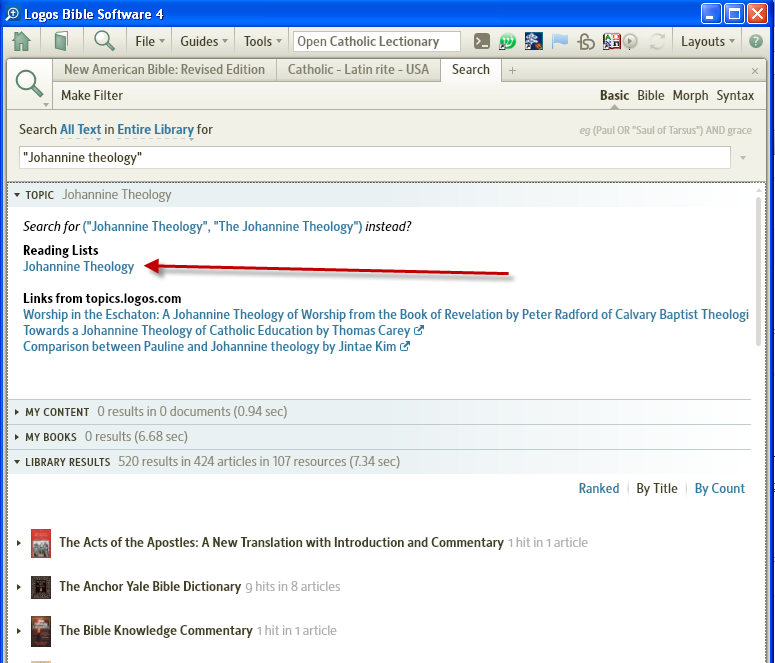Switch to Catholic - Latin rite tab
The width and height of the screenshot is (775, 663).
tap(358, 70)
